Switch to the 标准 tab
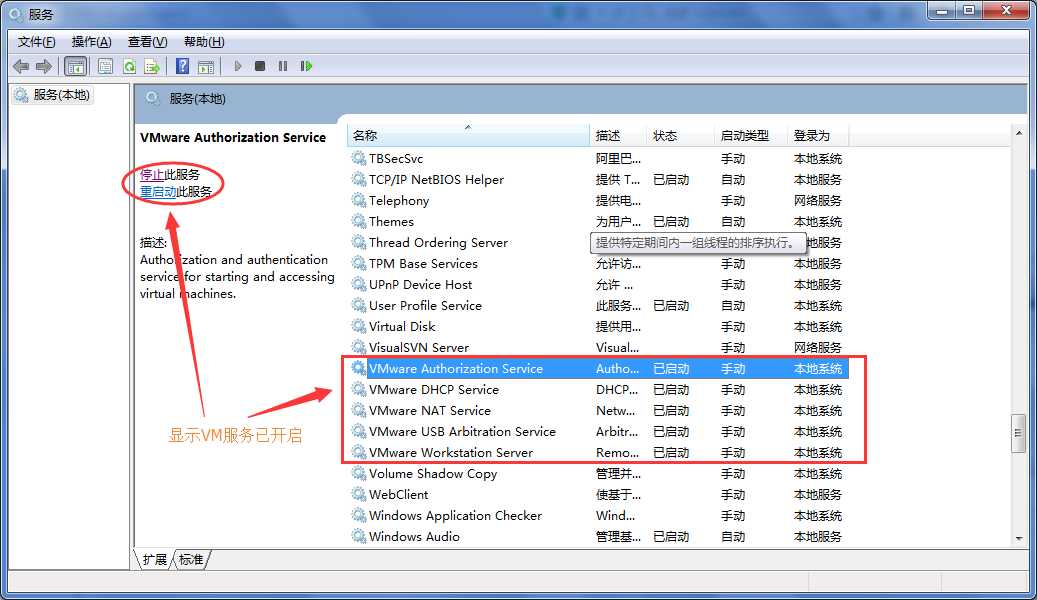 (x=191, y=560)
